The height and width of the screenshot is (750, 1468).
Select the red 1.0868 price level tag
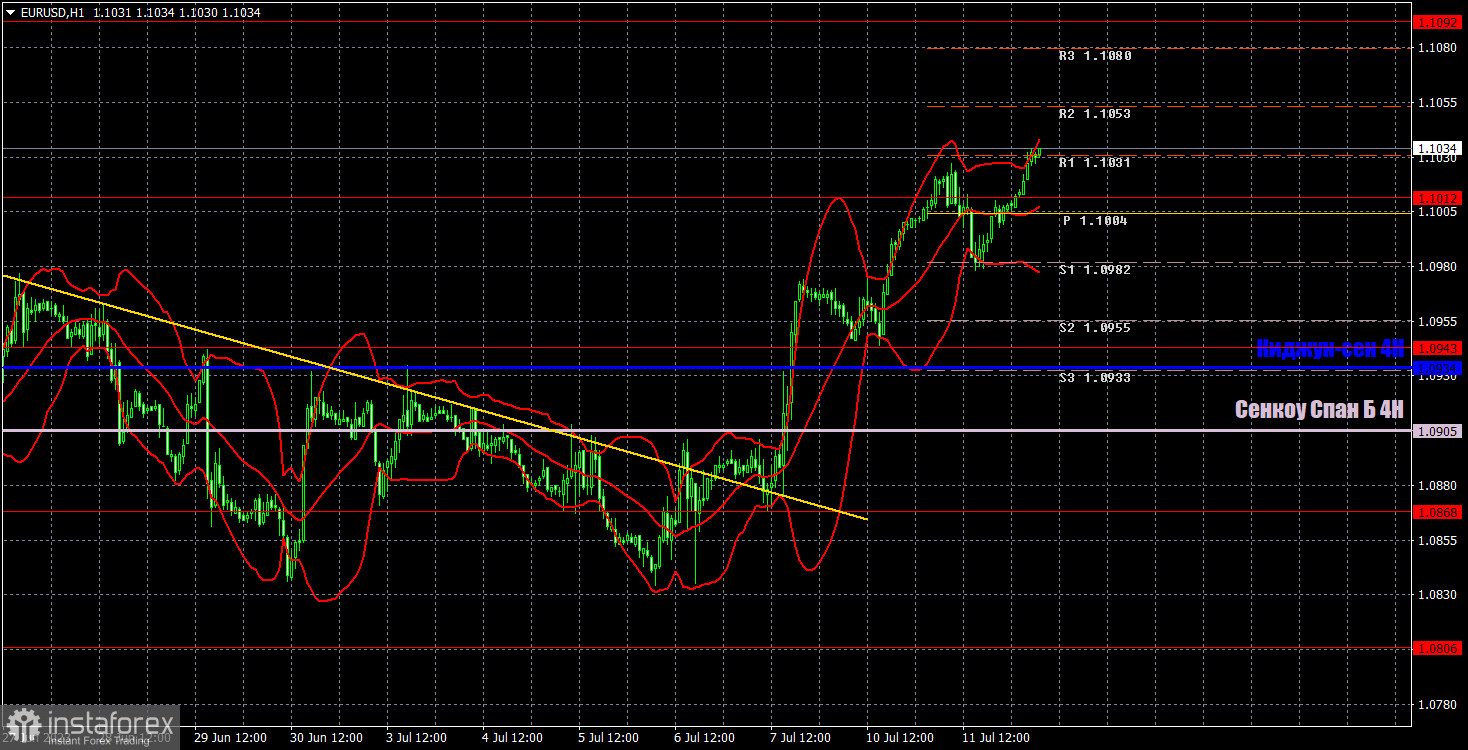pyautogui.click(x=1438, y=512)
